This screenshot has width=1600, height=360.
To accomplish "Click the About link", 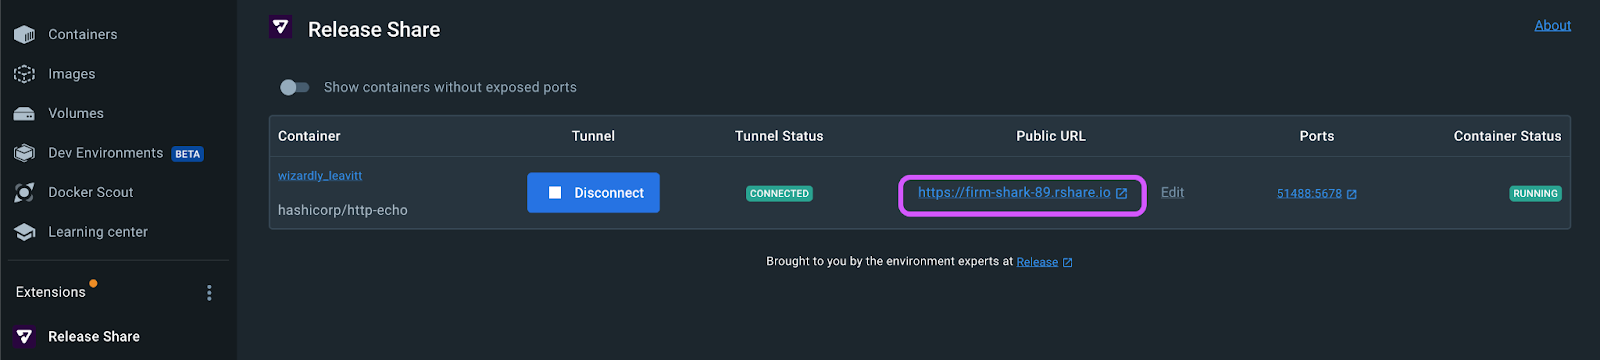I will point(1552,25).
